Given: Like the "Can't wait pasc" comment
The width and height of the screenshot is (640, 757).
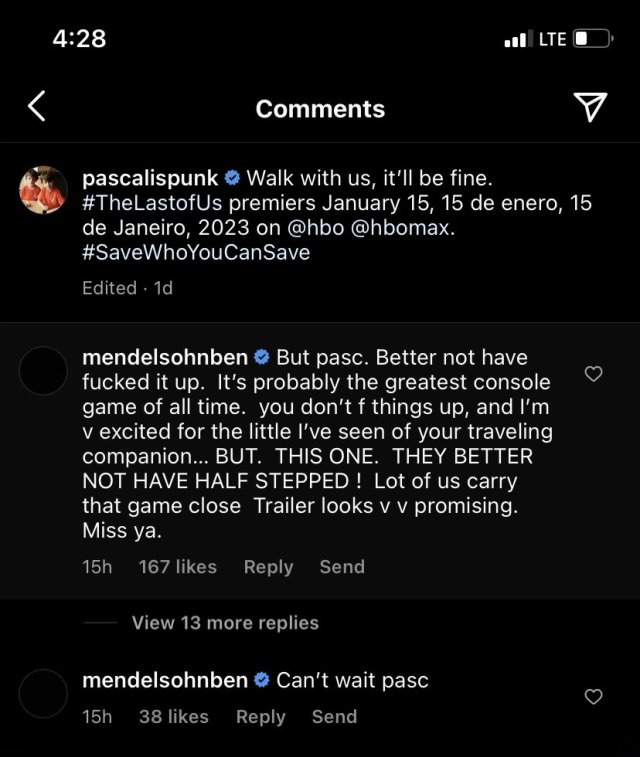Looking at the screenshot, I should tap(593, 697).
